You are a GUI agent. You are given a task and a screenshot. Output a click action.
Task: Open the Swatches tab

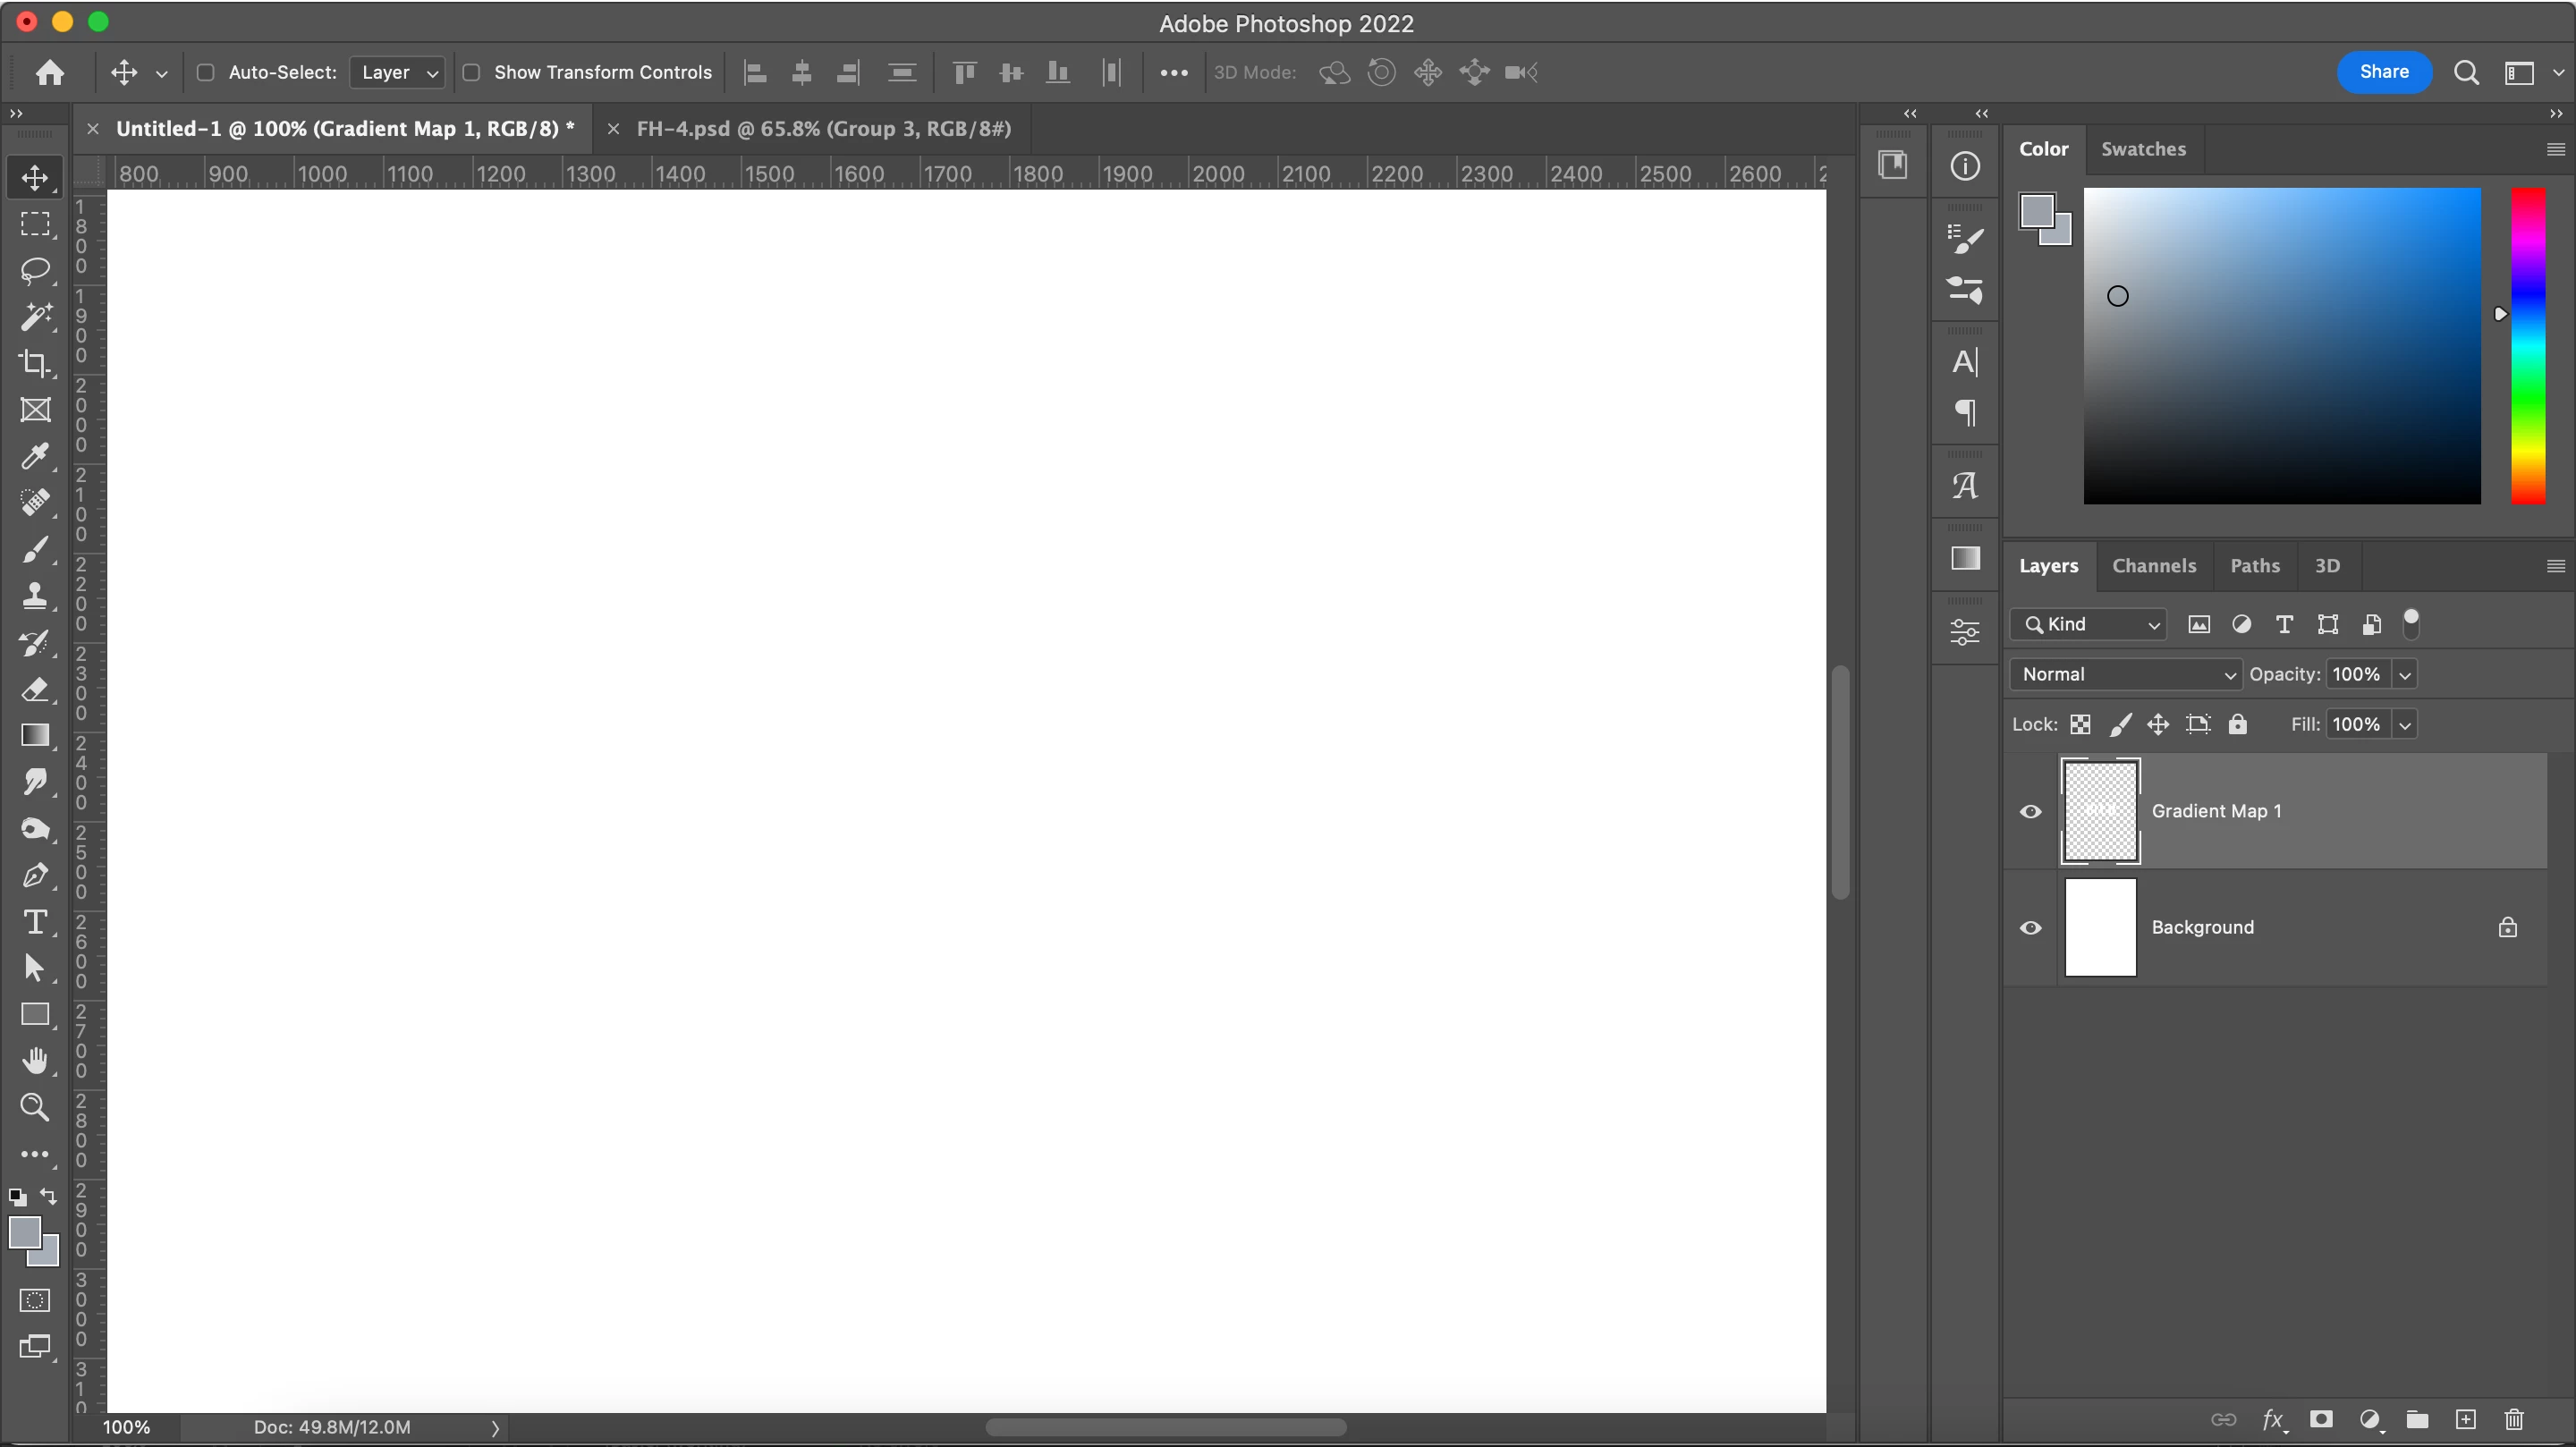[x=2142, y=149]
